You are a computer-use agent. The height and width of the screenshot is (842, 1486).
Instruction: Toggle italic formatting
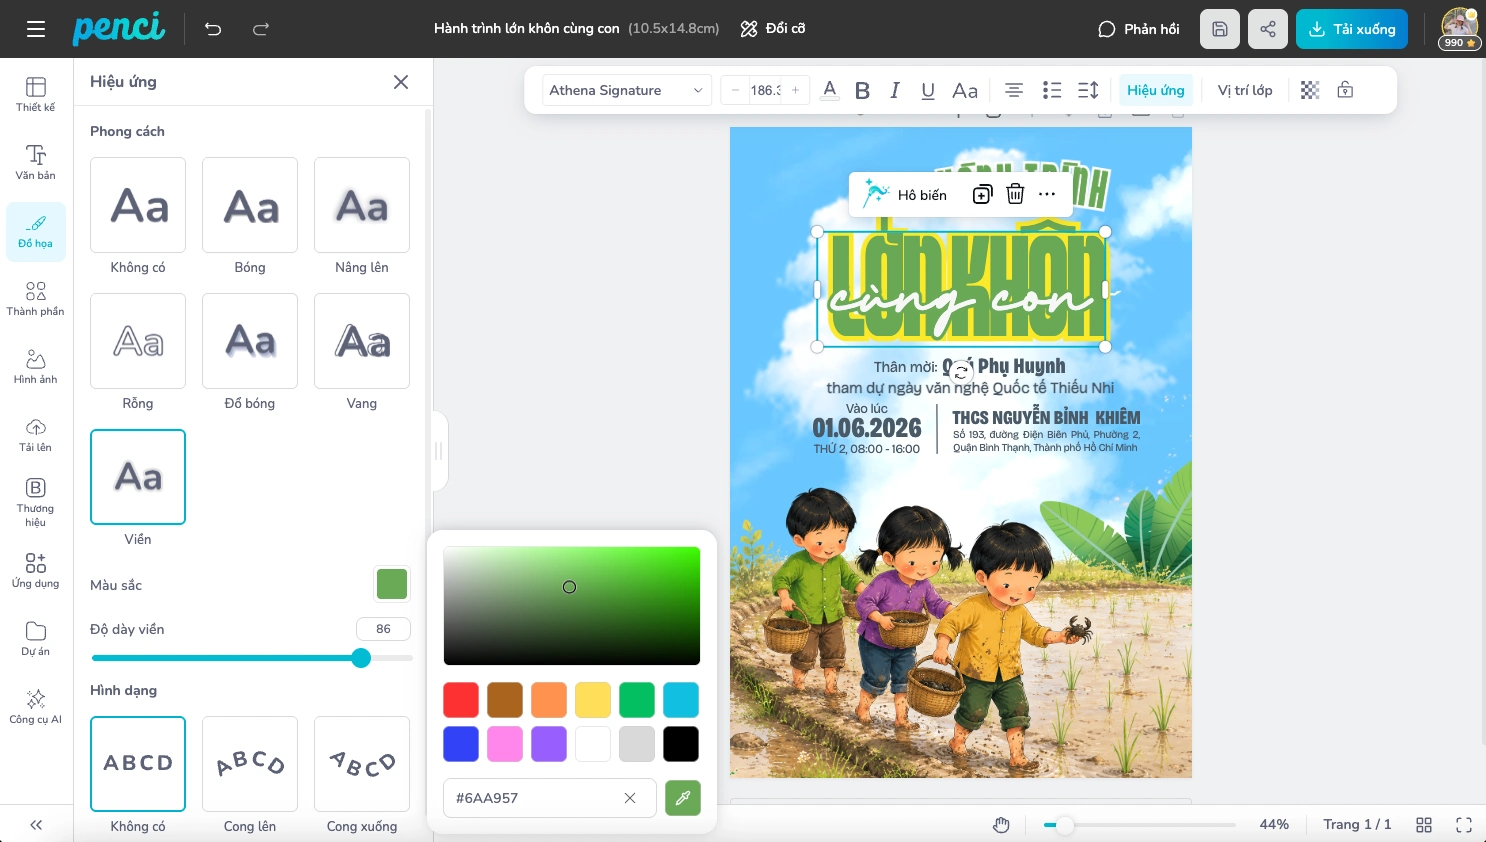click(x=895, y=90)
